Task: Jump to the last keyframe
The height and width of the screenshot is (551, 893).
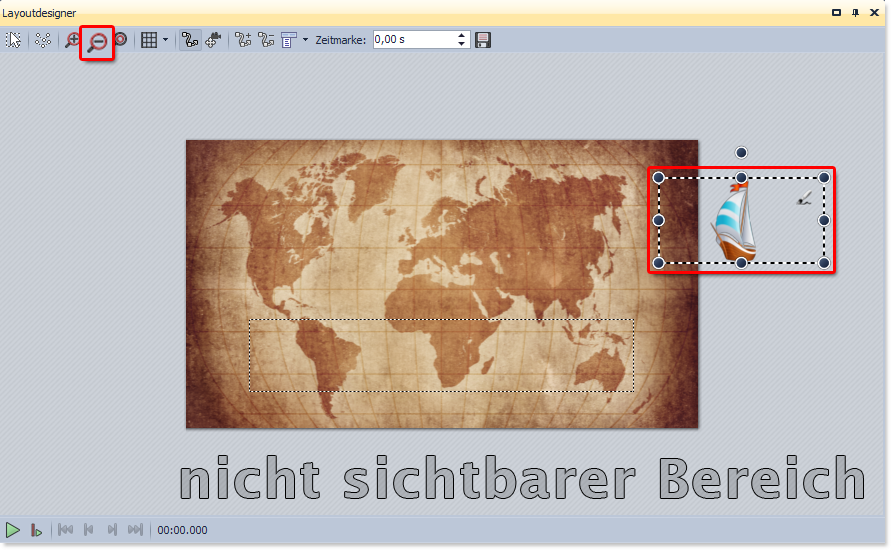Action: point(136,530)
